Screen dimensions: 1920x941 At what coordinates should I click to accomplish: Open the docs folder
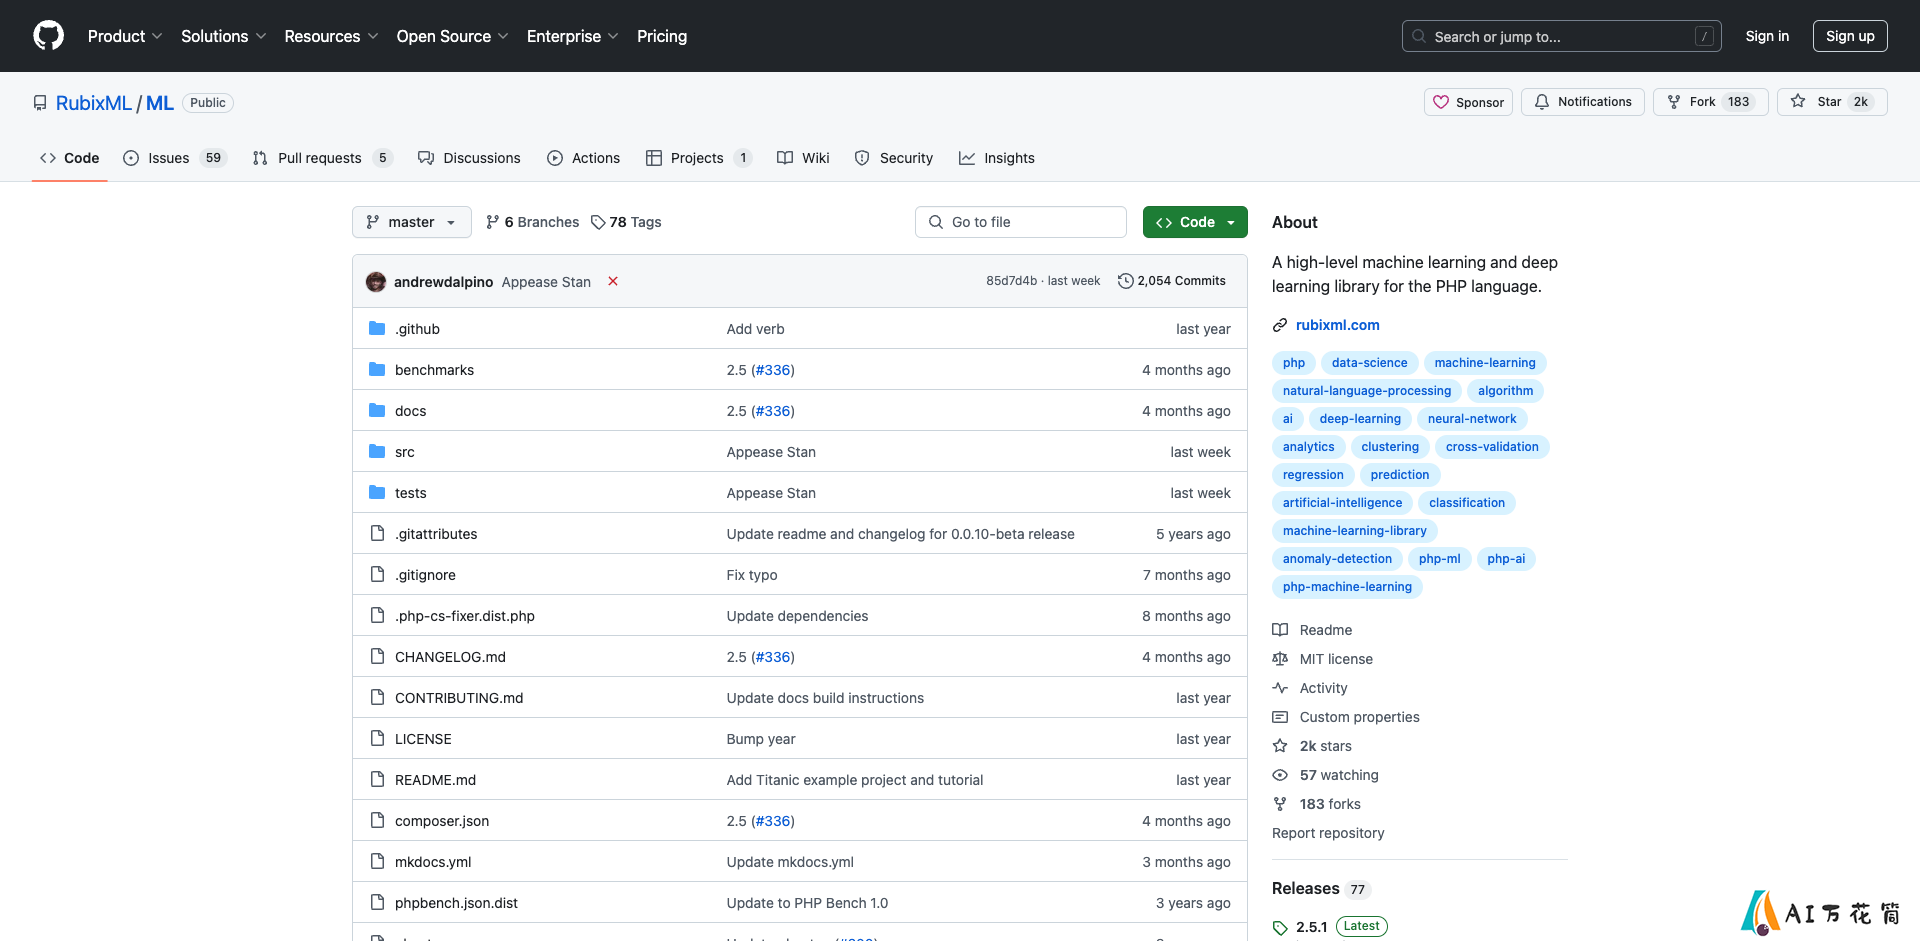click(x=410, y=411)
